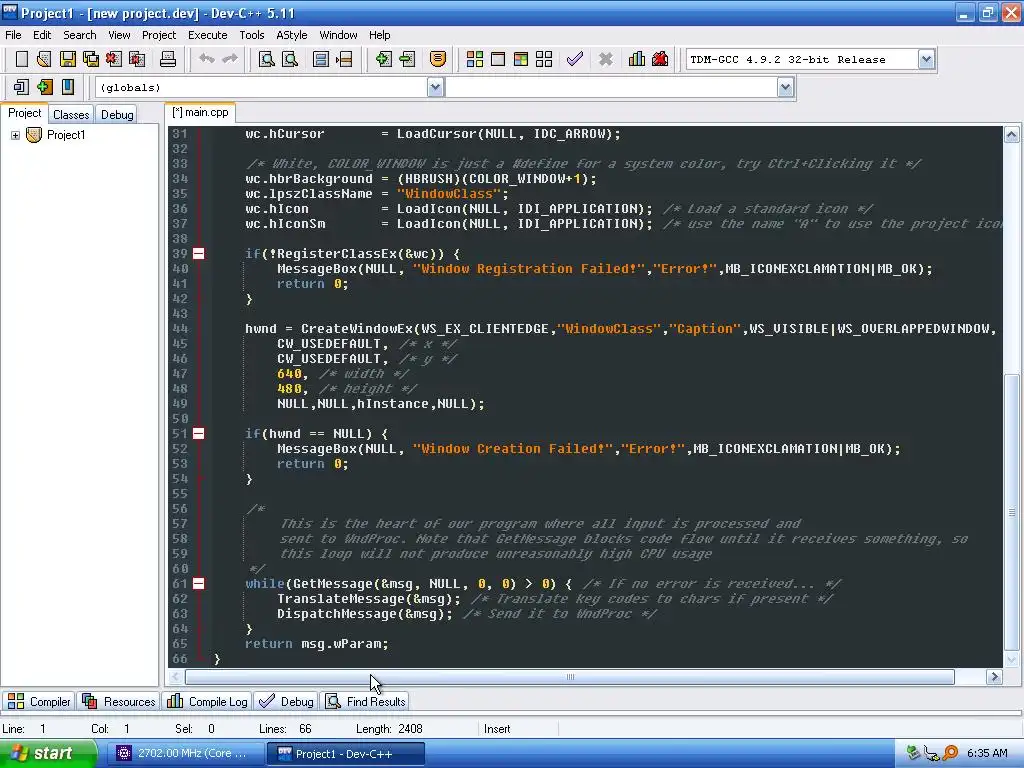Go to bookmark toolbar icon

[68, 87]
